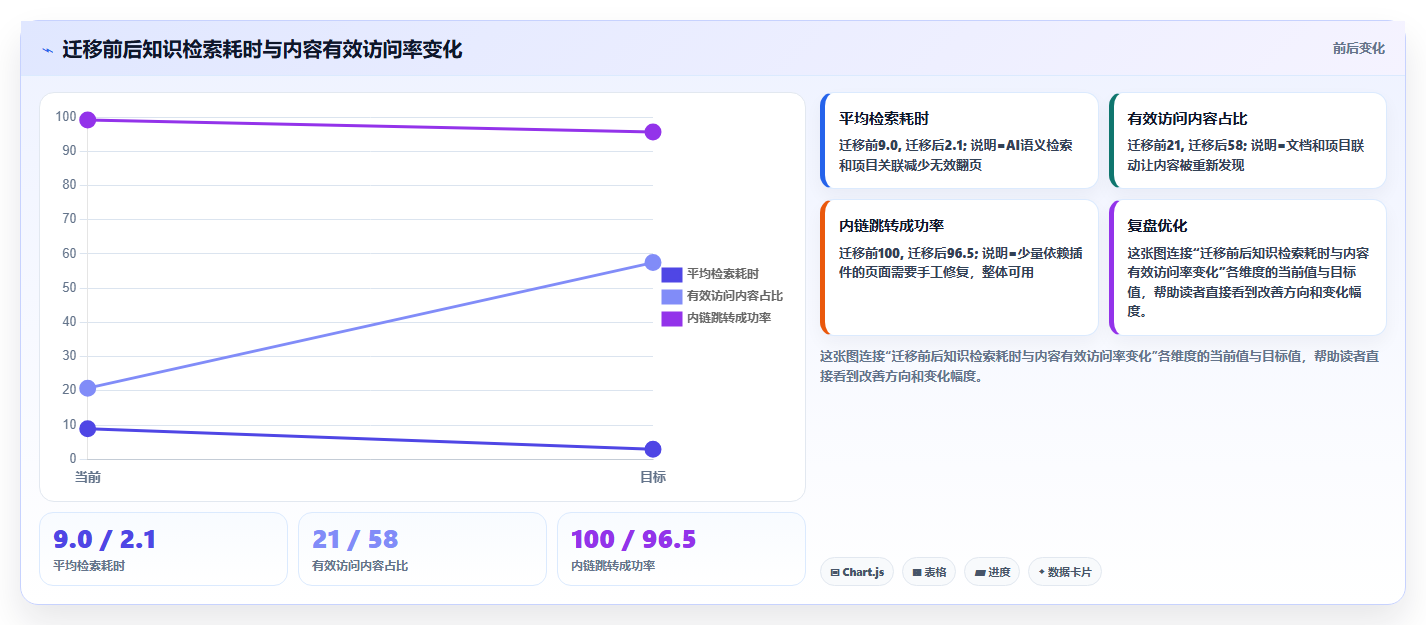Image resolution: width=1426 pixels, height=625 pixels.
Task: Click the 内链跳转成功率 legend color box
Action: click(672, 318)
